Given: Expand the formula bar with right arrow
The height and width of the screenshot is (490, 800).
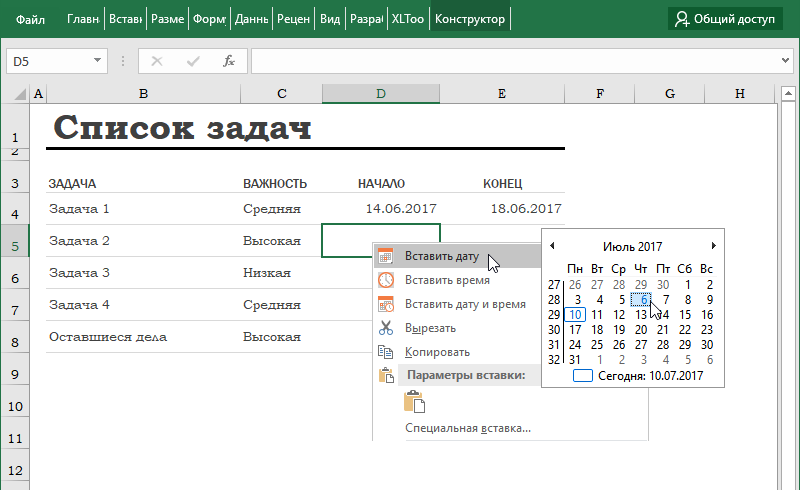Looking at the screenshot, I should tap(784, 61).
